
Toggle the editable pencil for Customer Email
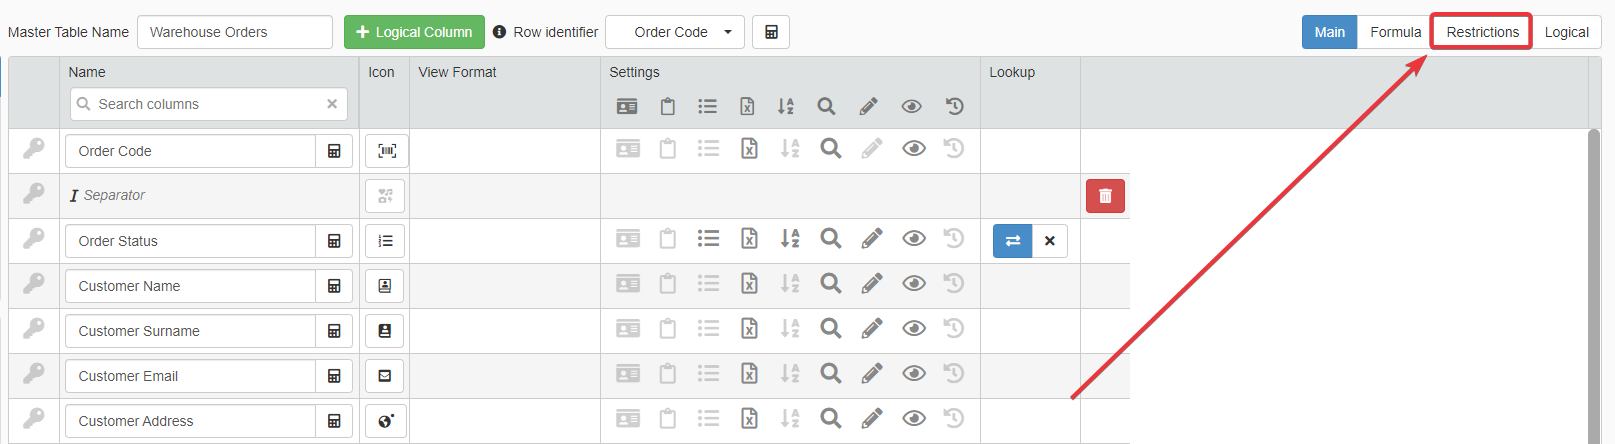tap(871, 374)
